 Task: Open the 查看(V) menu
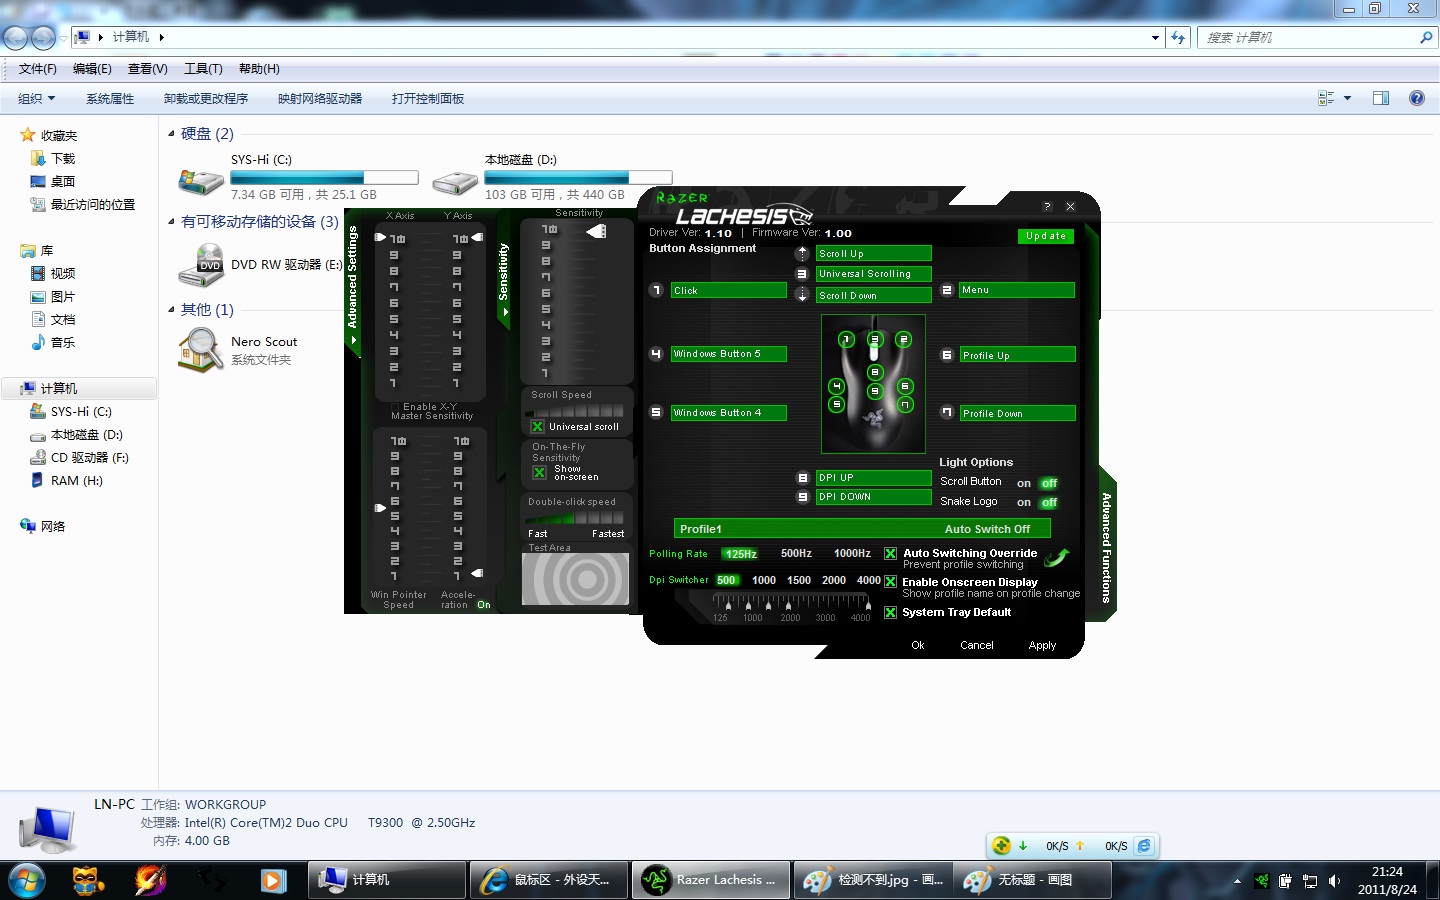click(x=147, y=69)
